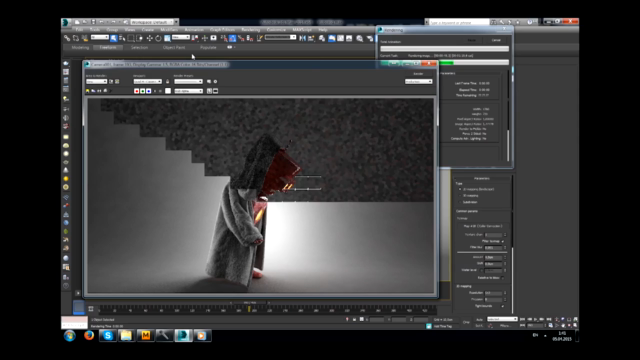Screen dimensions: 640x360
Task: Click the Selection Lock toggle in status bar
Action: (x=354, y=319)
